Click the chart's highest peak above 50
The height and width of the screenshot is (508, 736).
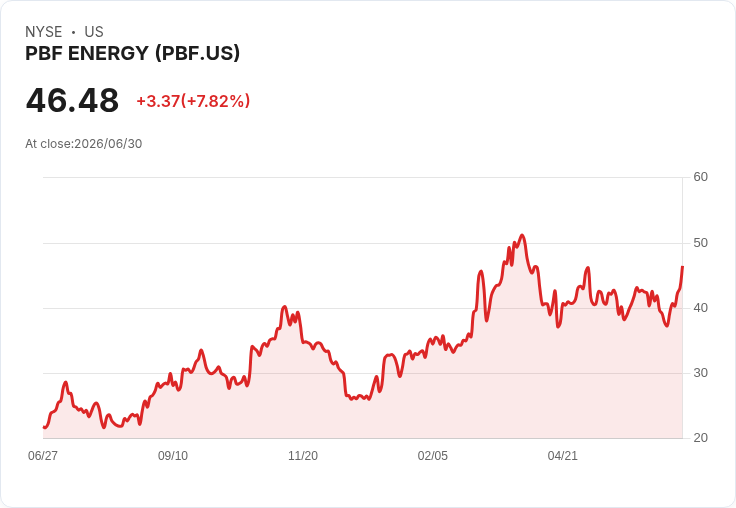[x=522, y=235]
